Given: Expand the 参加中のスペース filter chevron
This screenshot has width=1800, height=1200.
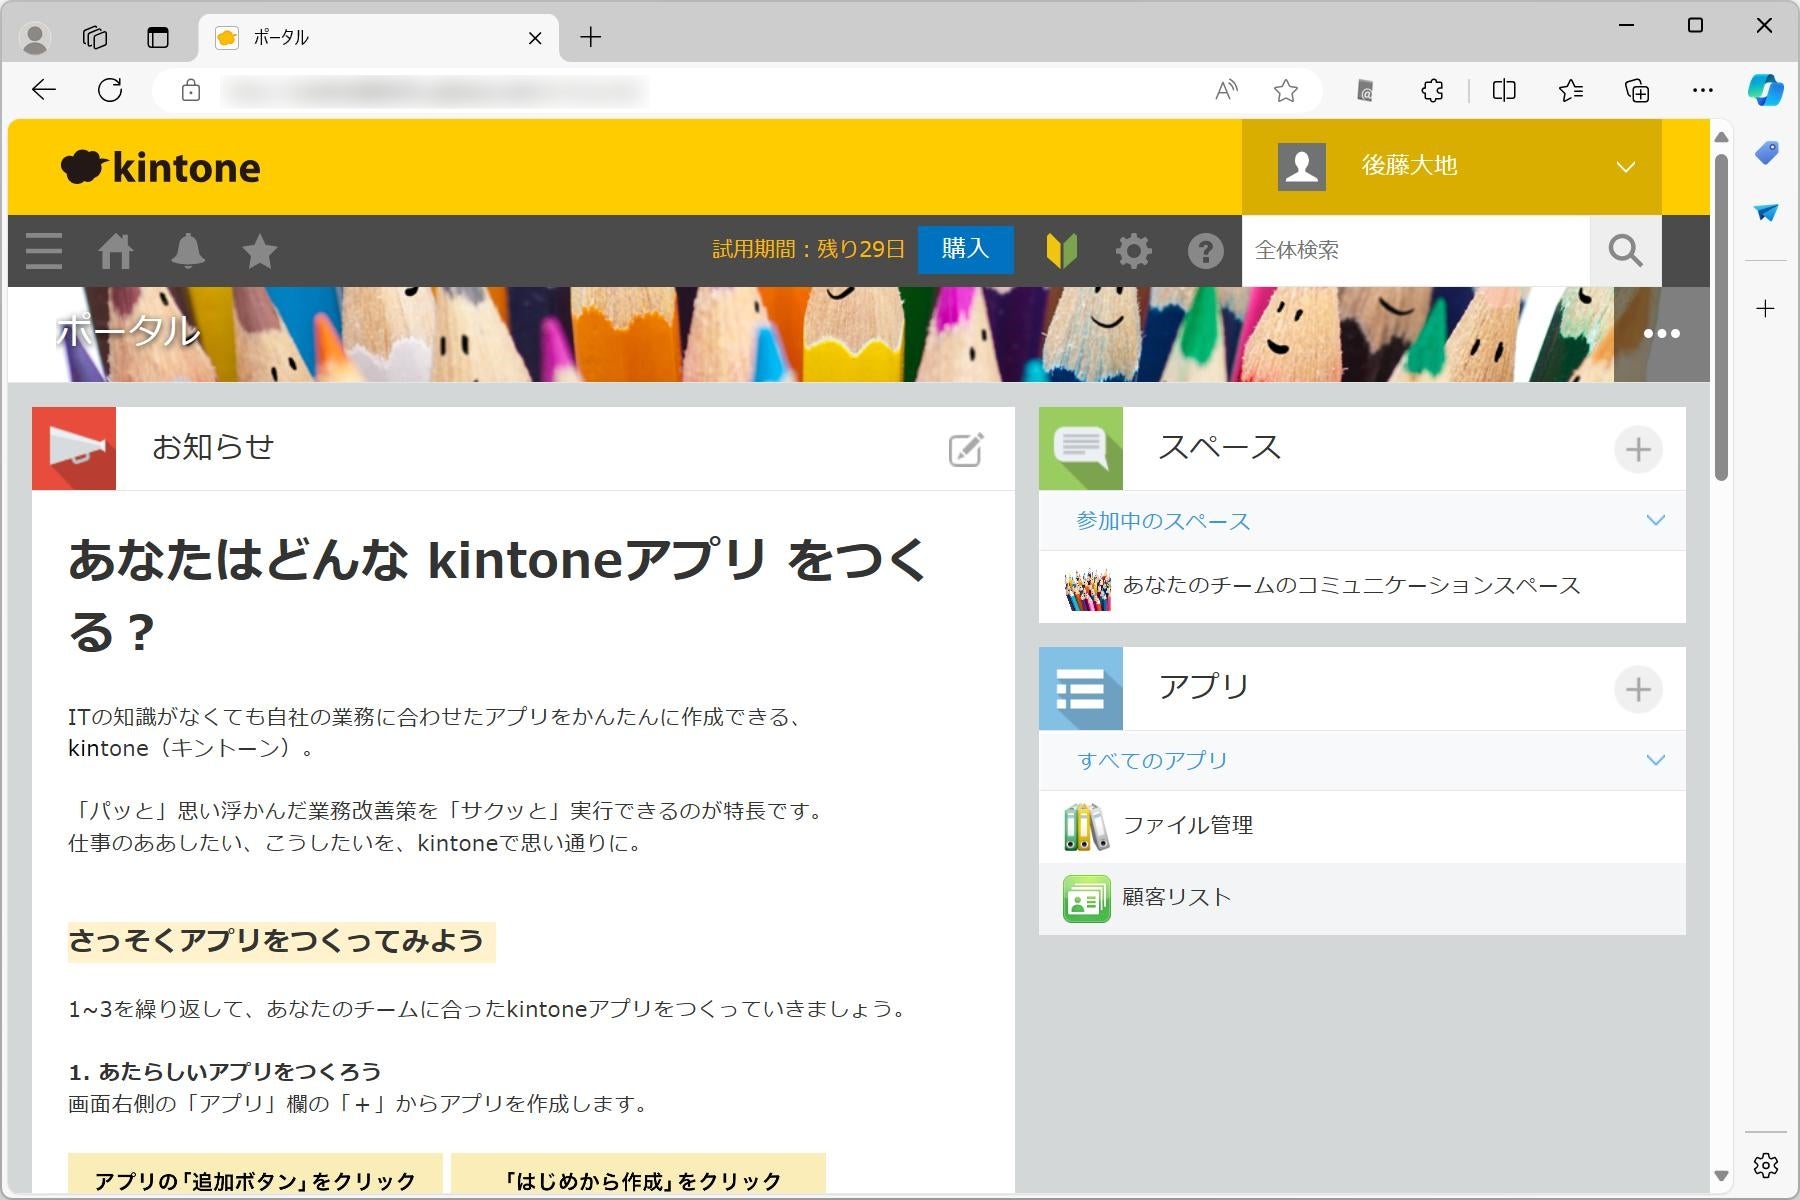Looking at the screenshot, I should pyautogui.click(x=1656, y=520).
